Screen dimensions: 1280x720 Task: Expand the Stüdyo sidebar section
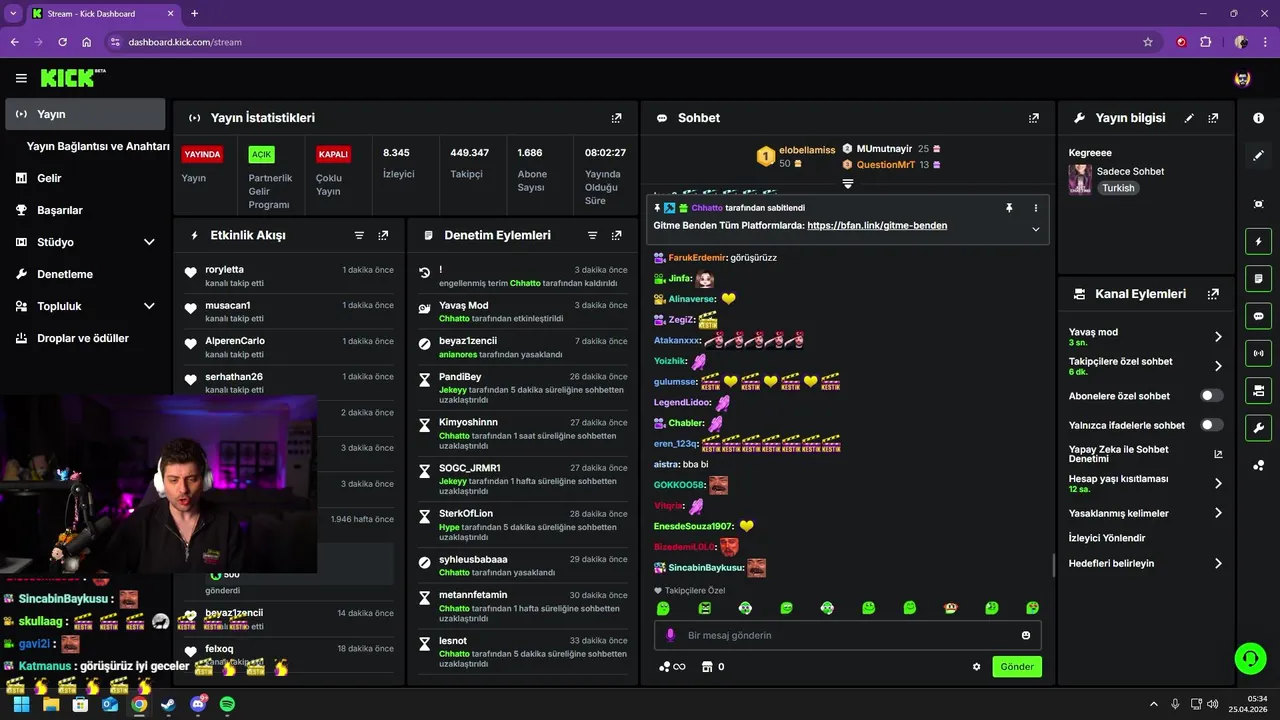click(x=149, y=242)
